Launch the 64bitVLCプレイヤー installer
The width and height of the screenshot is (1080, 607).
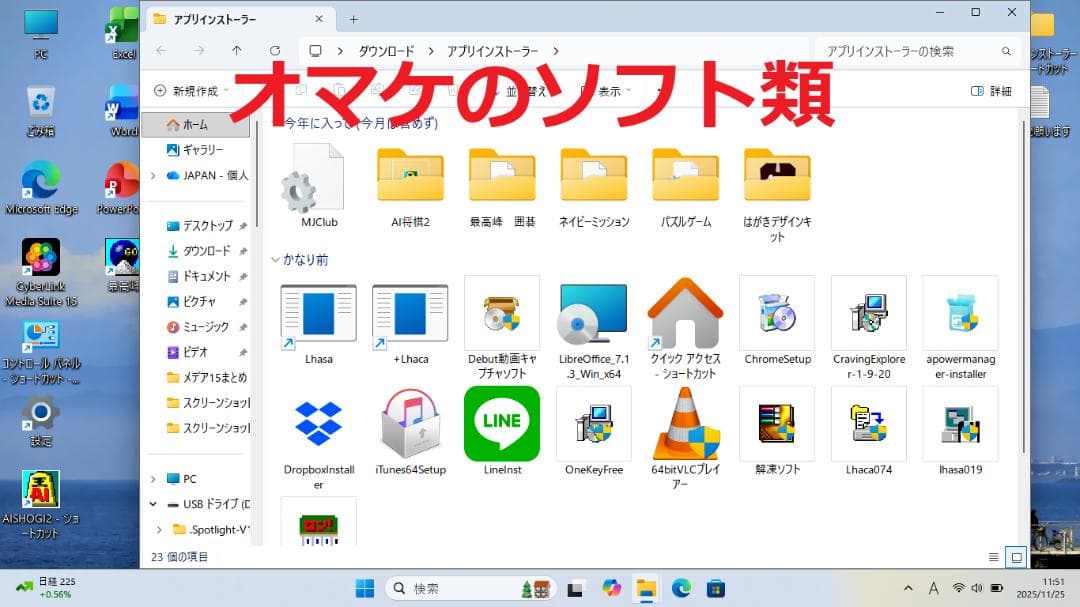(x=685, y=423)
